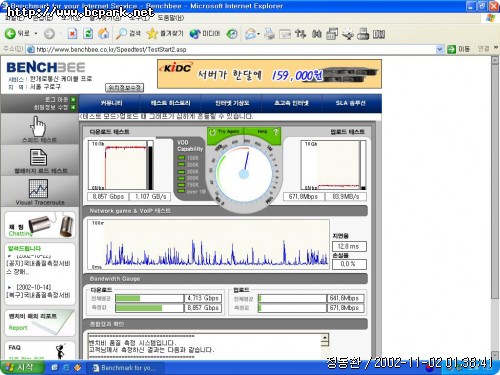Click the download 측정값 bandwidth bar

pyautogui.click(x=149, y=308)
